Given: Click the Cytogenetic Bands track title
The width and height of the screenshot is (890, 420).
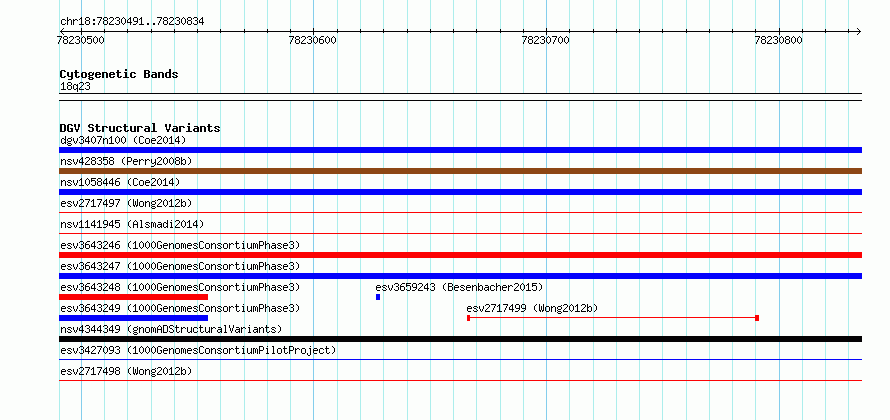Looking at the screenshot, I should 119,74.
